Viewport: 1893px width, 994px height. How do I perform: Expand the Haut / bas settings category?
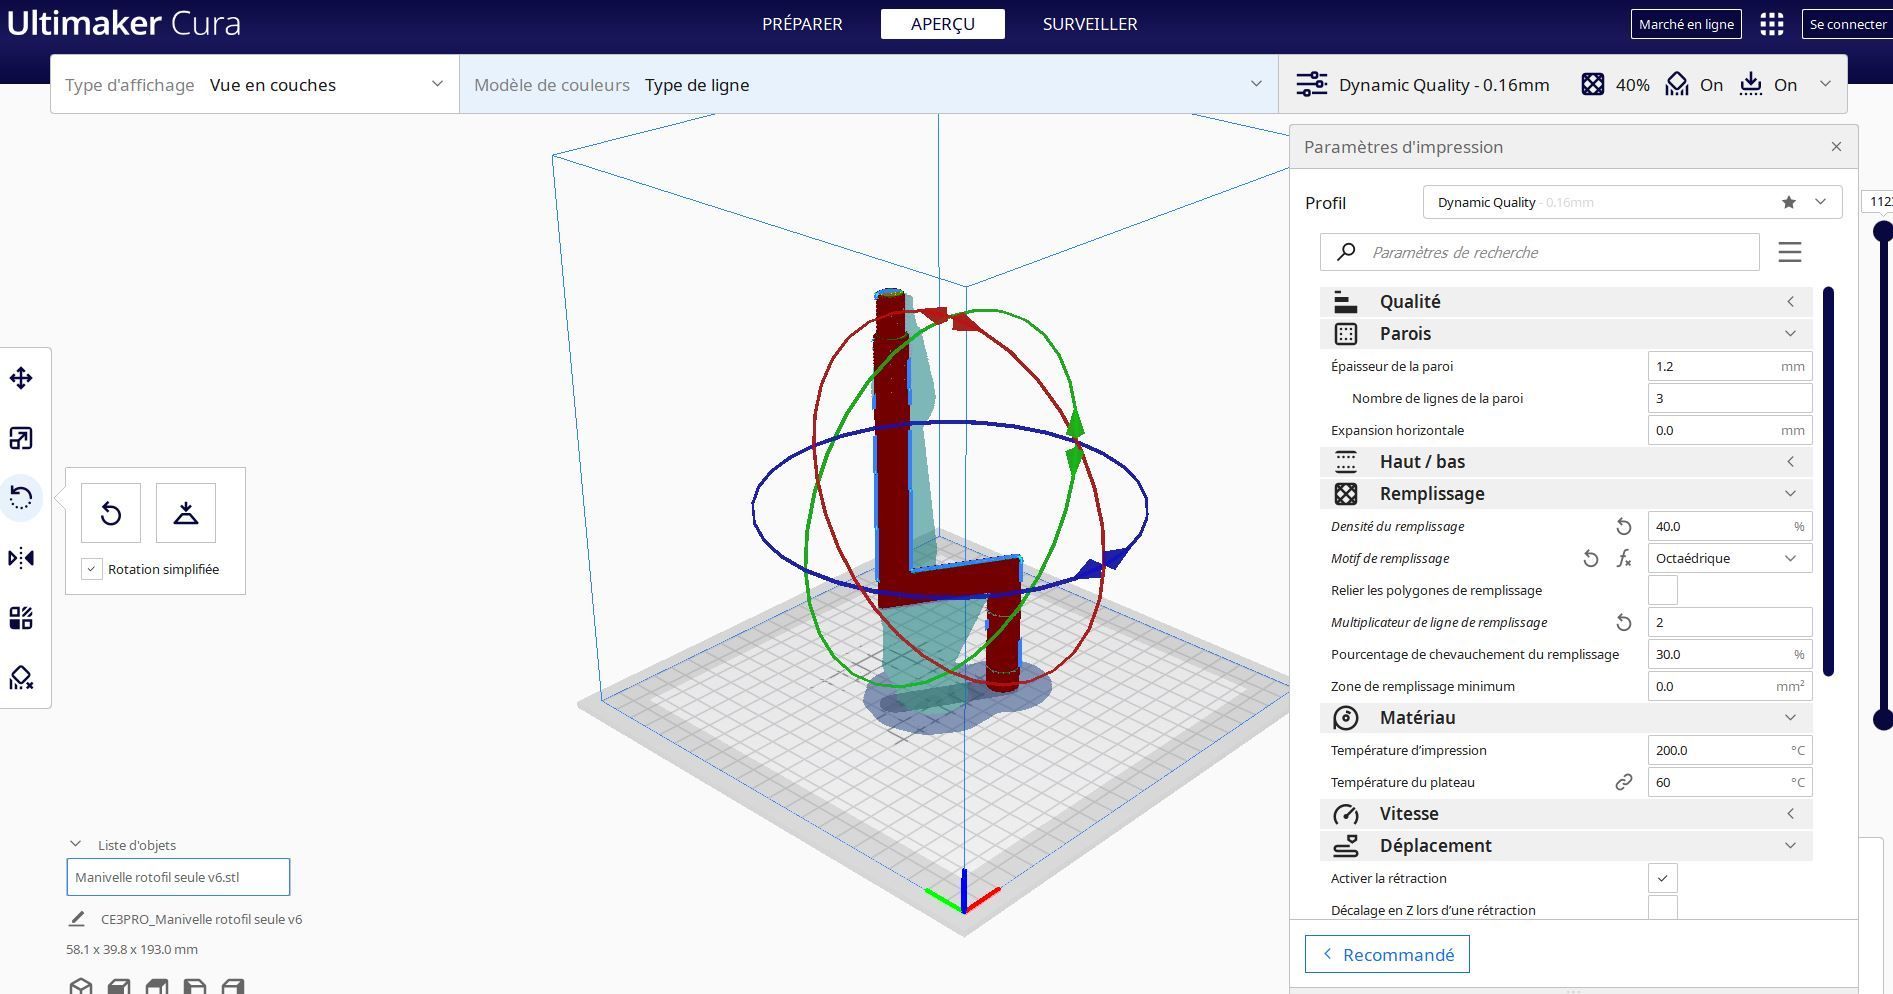1566,462
